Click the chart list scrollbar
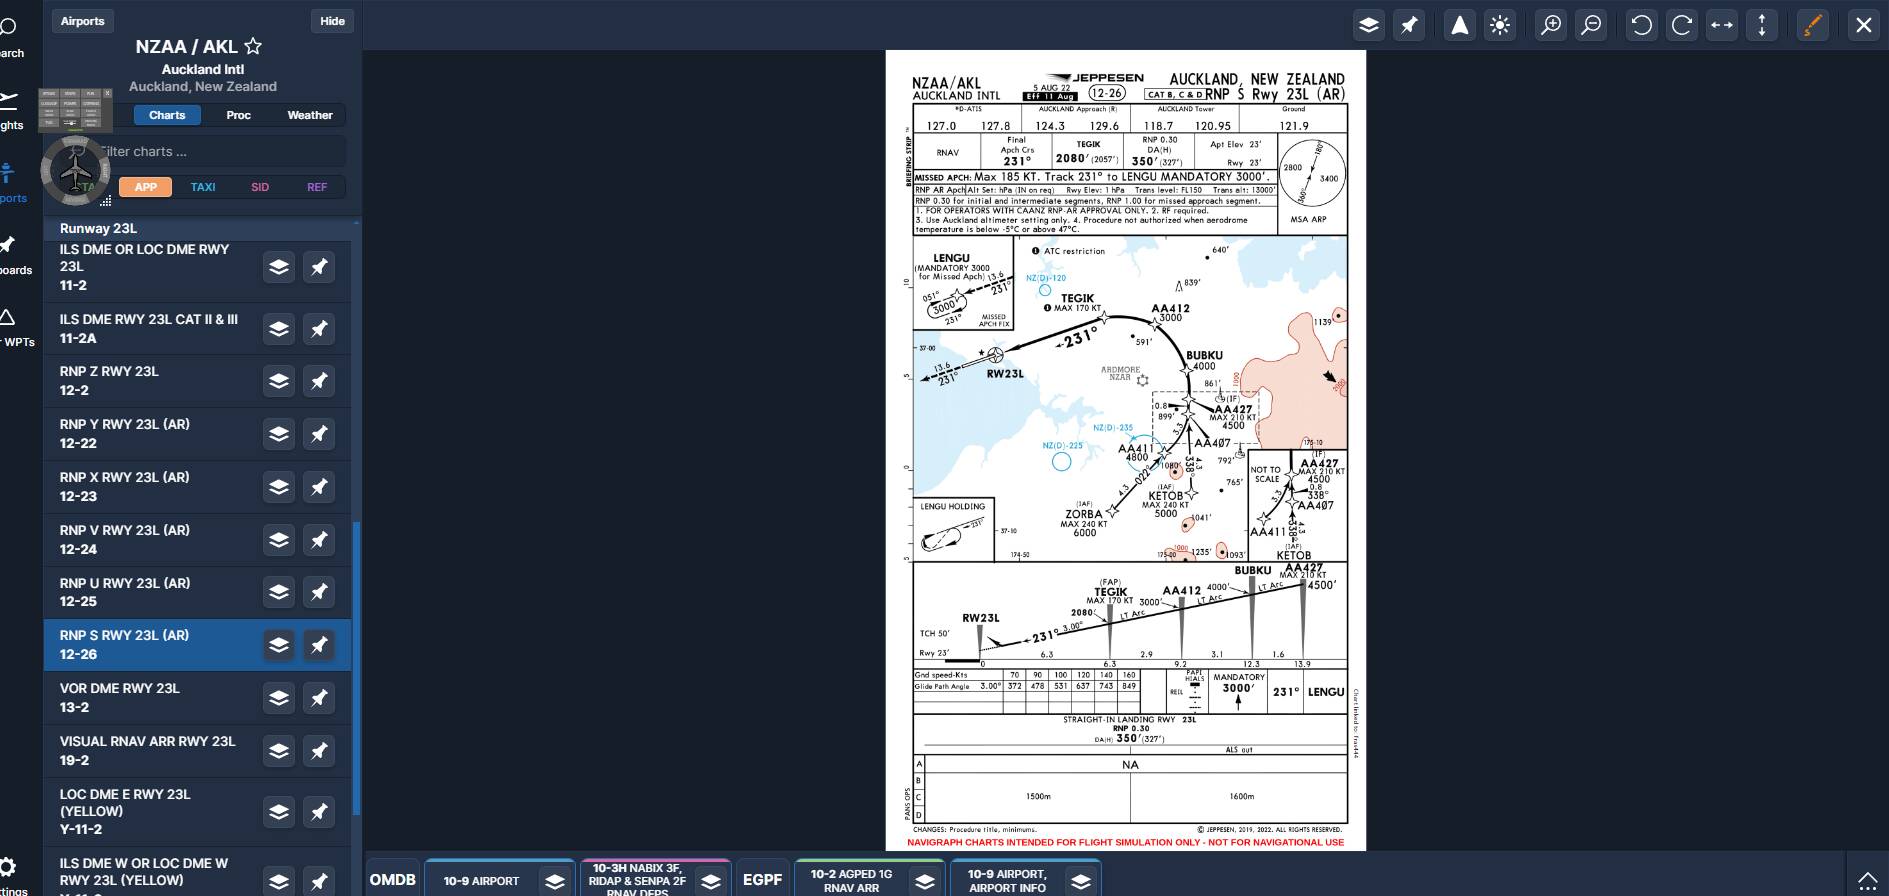 [x=356, y=668]
